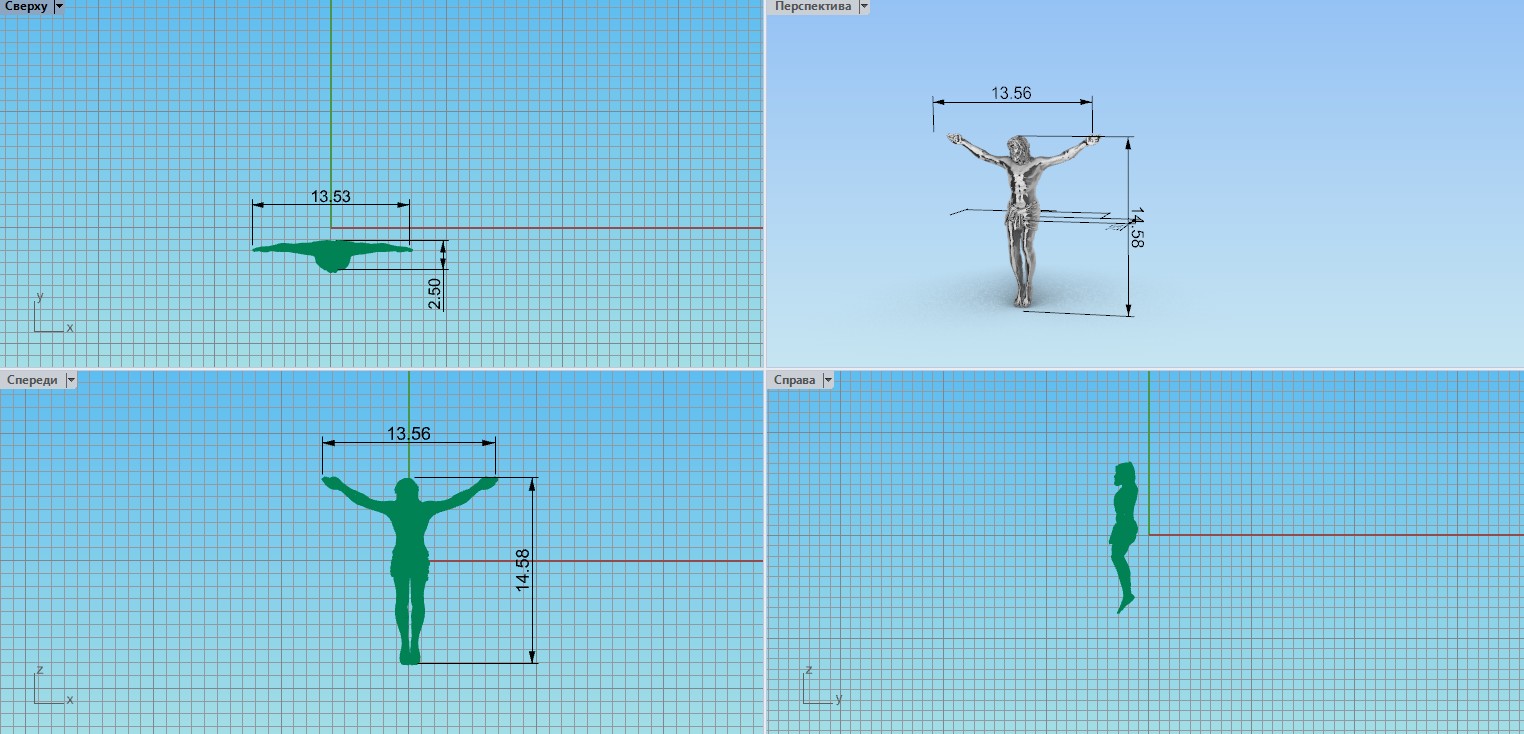Screen dimensions: 1524x734
Task: Activate the Перспектива viewport title
Action: 810,6
